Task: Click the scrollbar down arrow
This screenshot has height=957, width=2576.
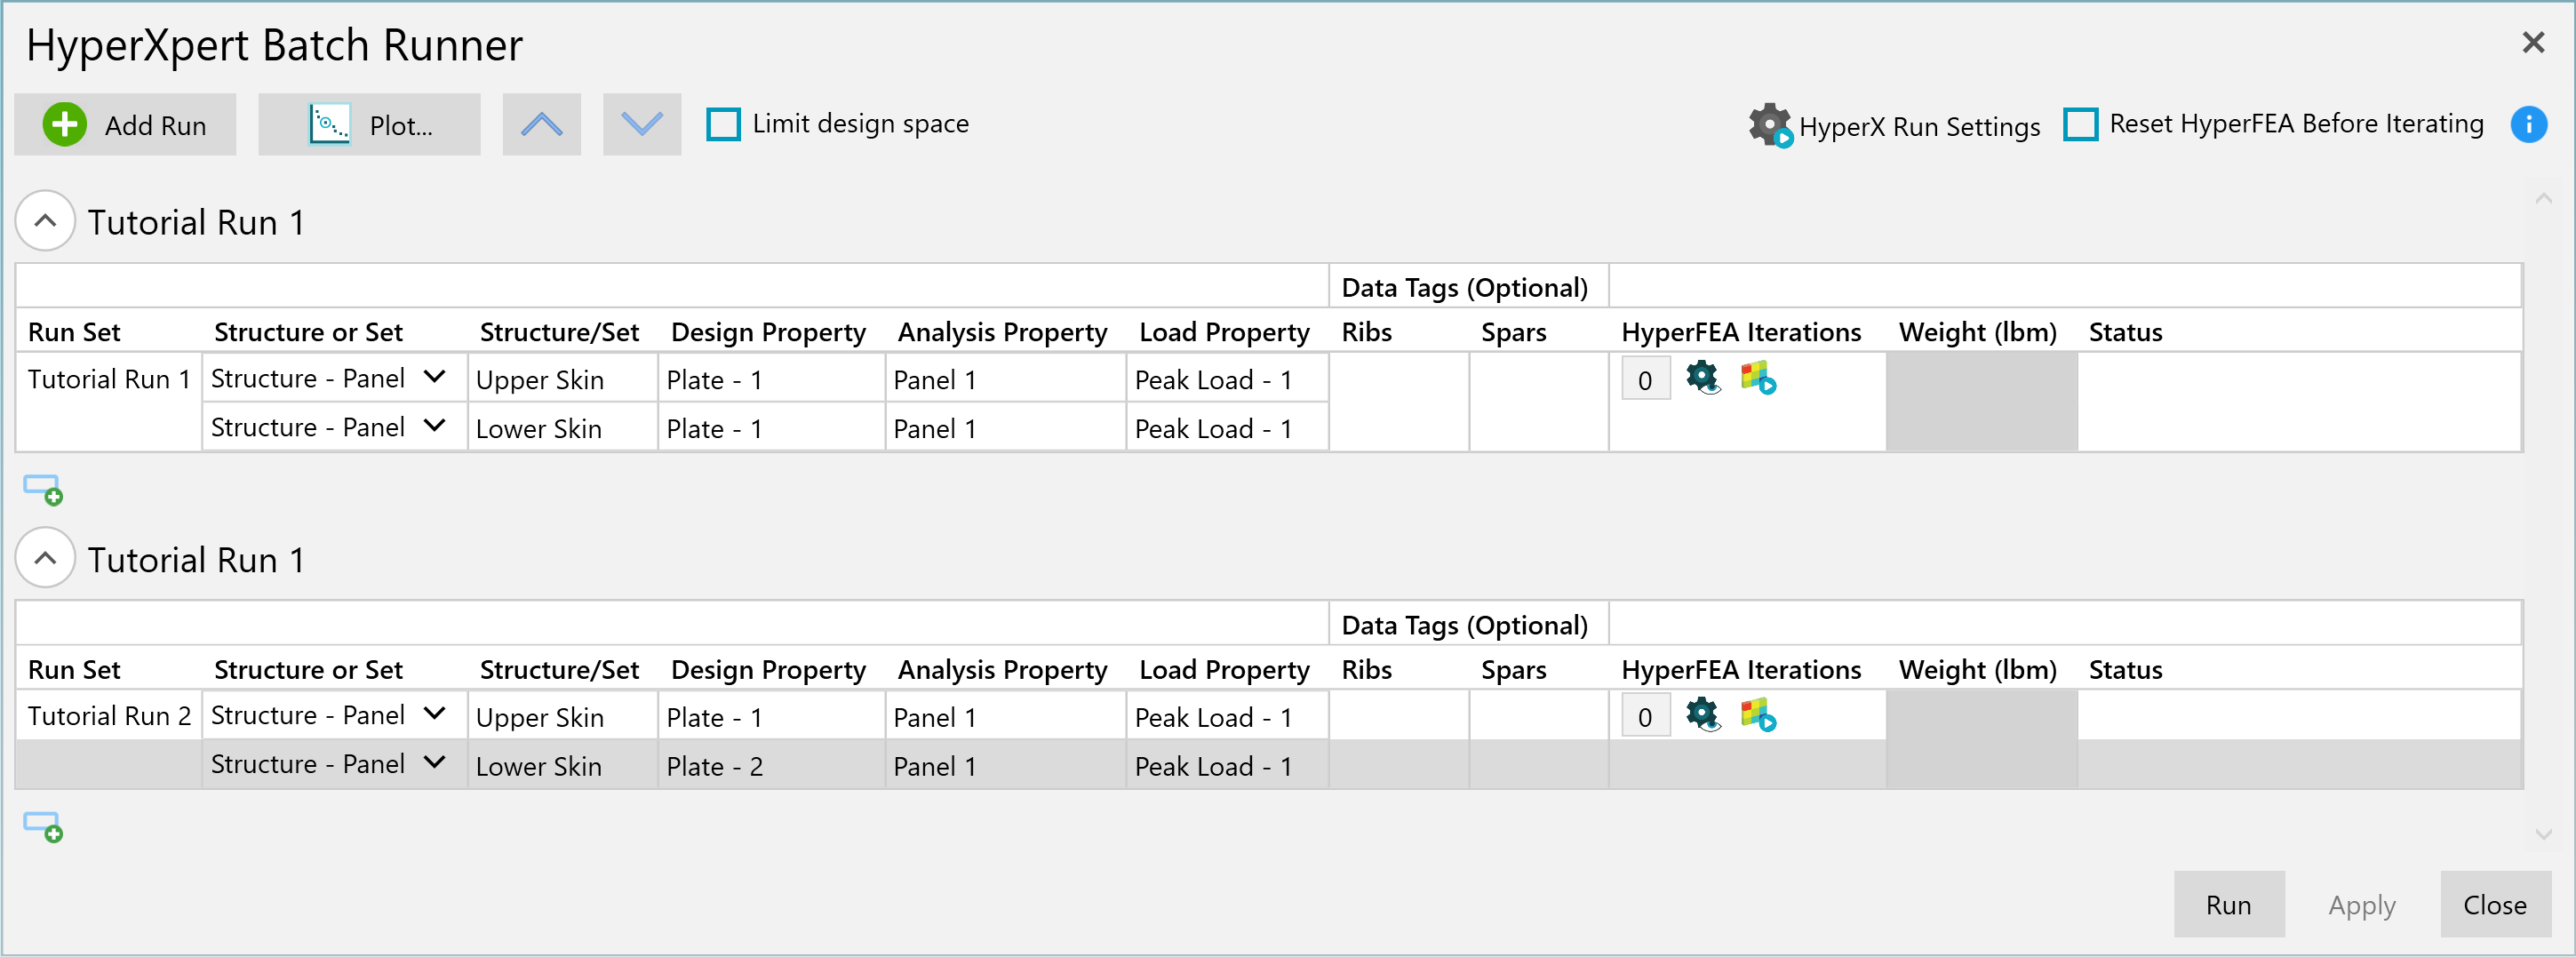Action: [x=2544, y=835]
